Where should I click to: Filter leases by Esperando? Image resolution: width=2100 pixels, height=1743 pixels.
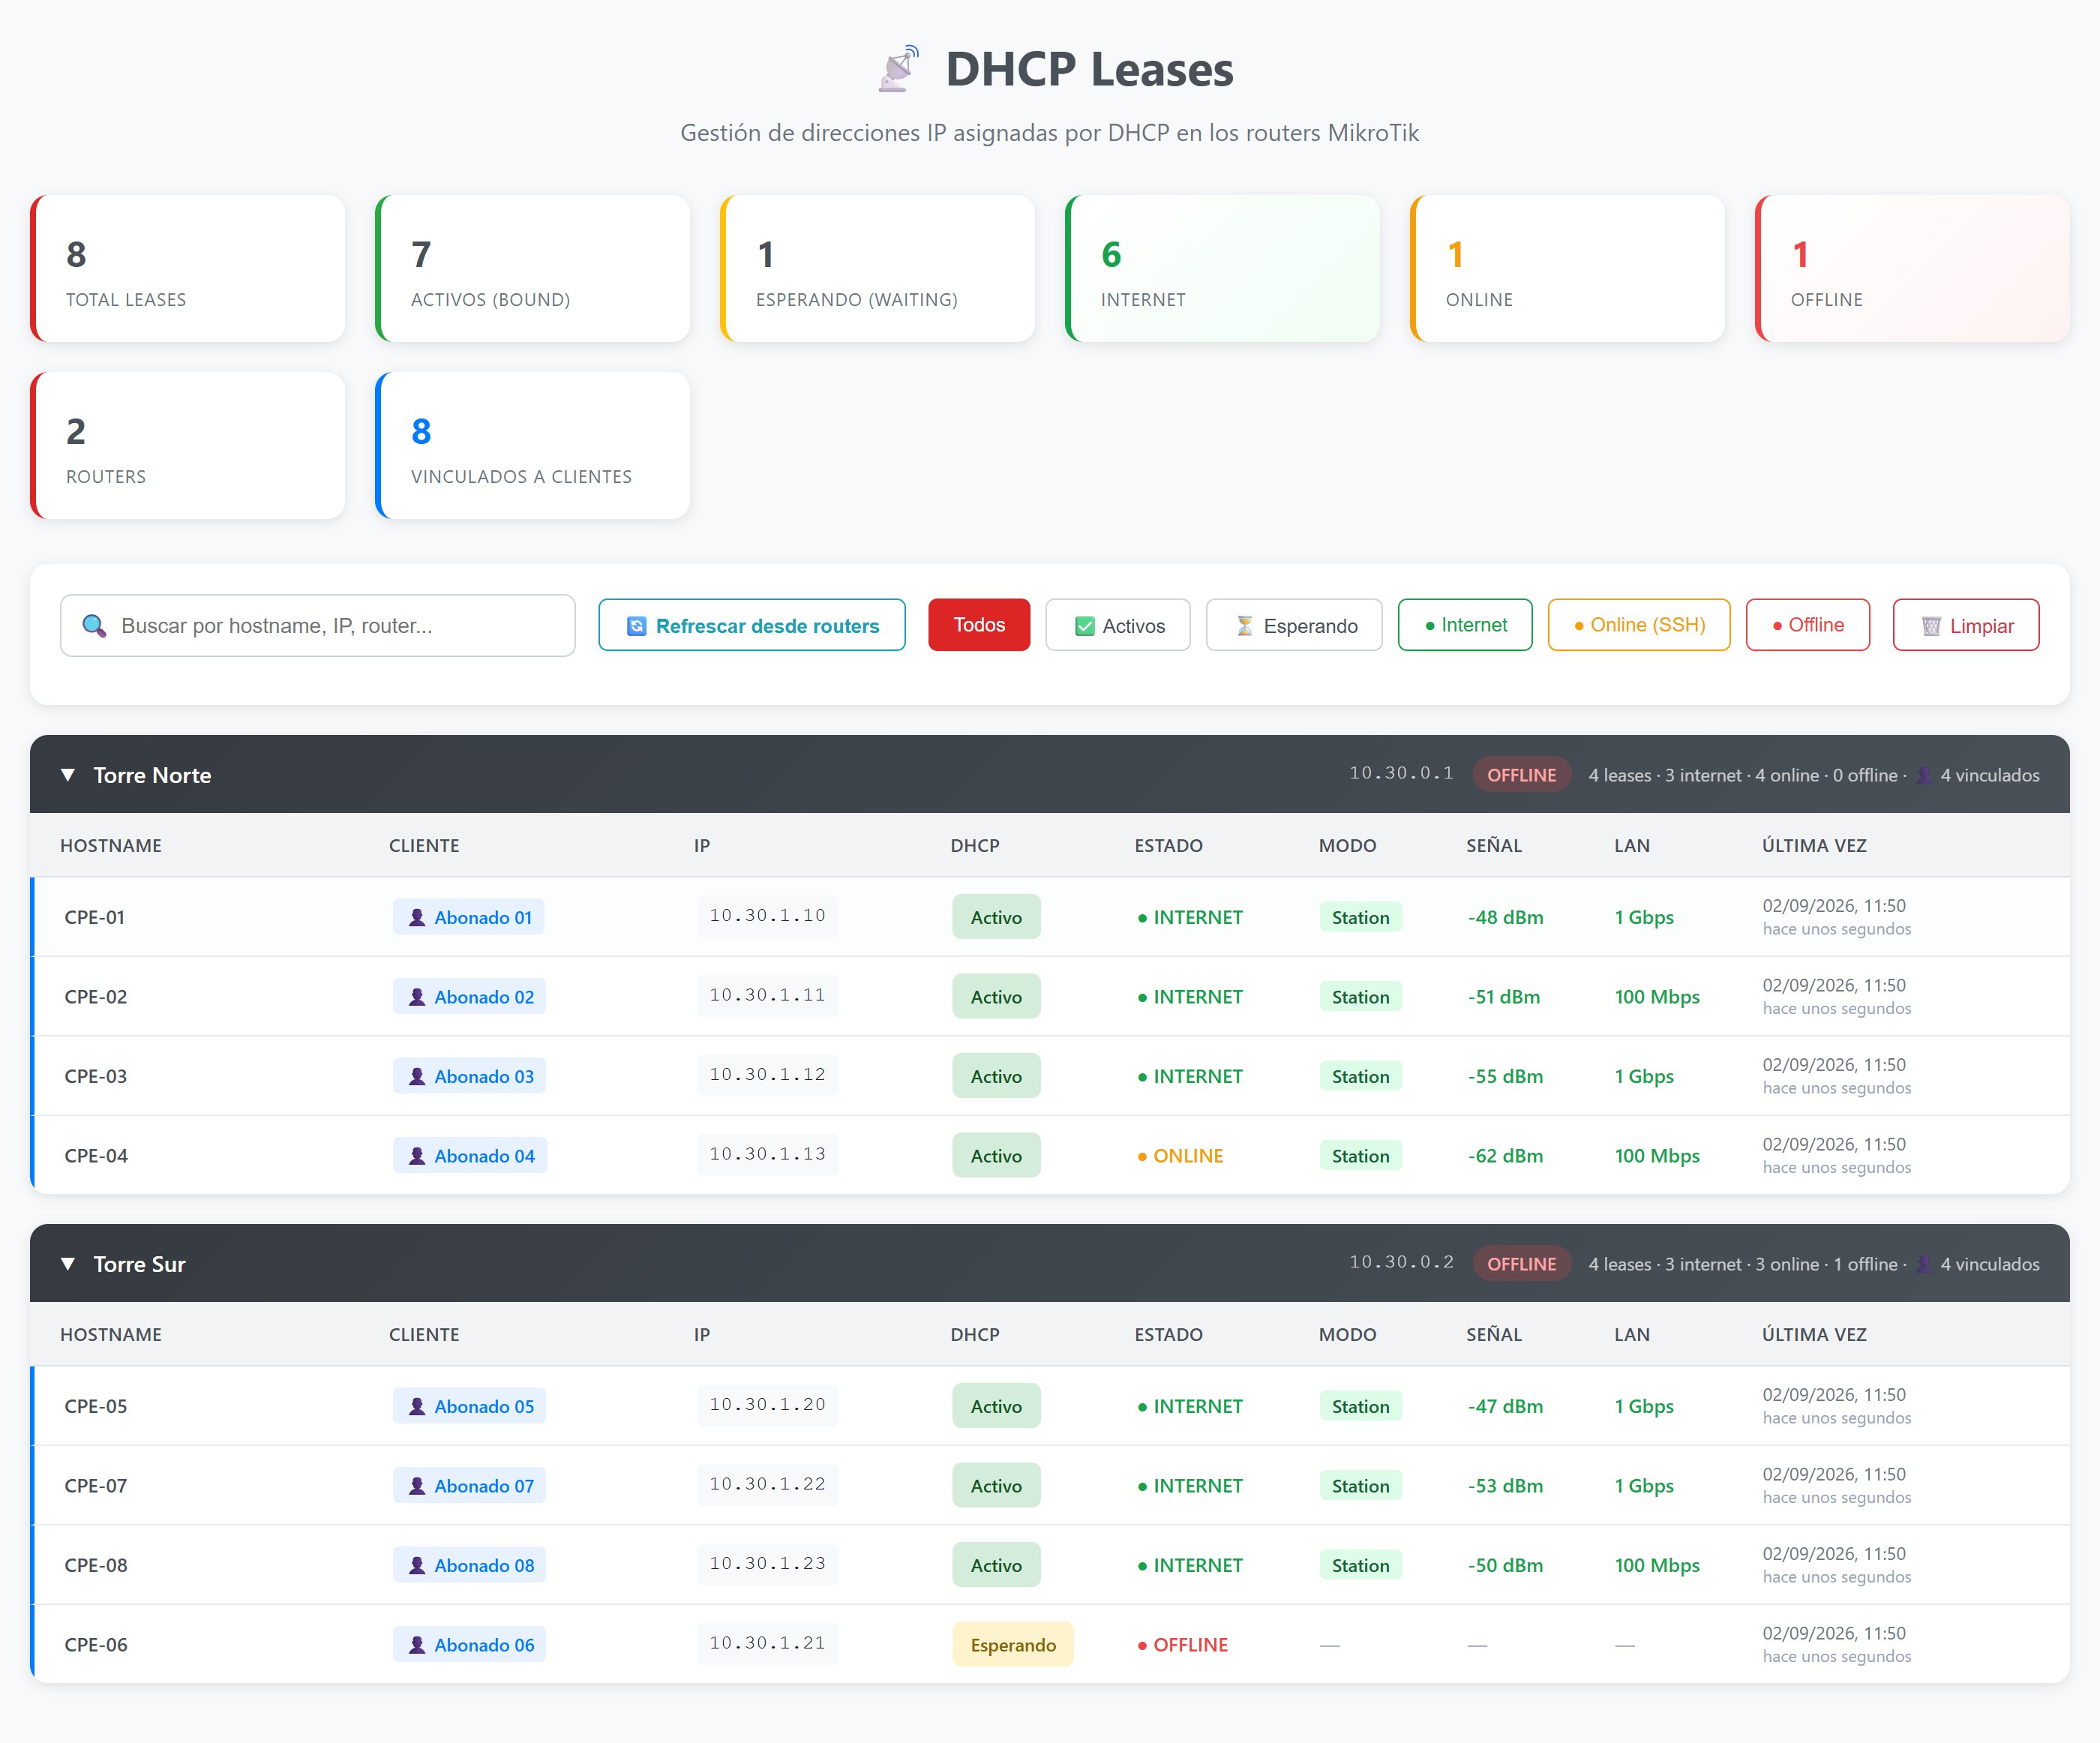click(x=1294, y=625)
